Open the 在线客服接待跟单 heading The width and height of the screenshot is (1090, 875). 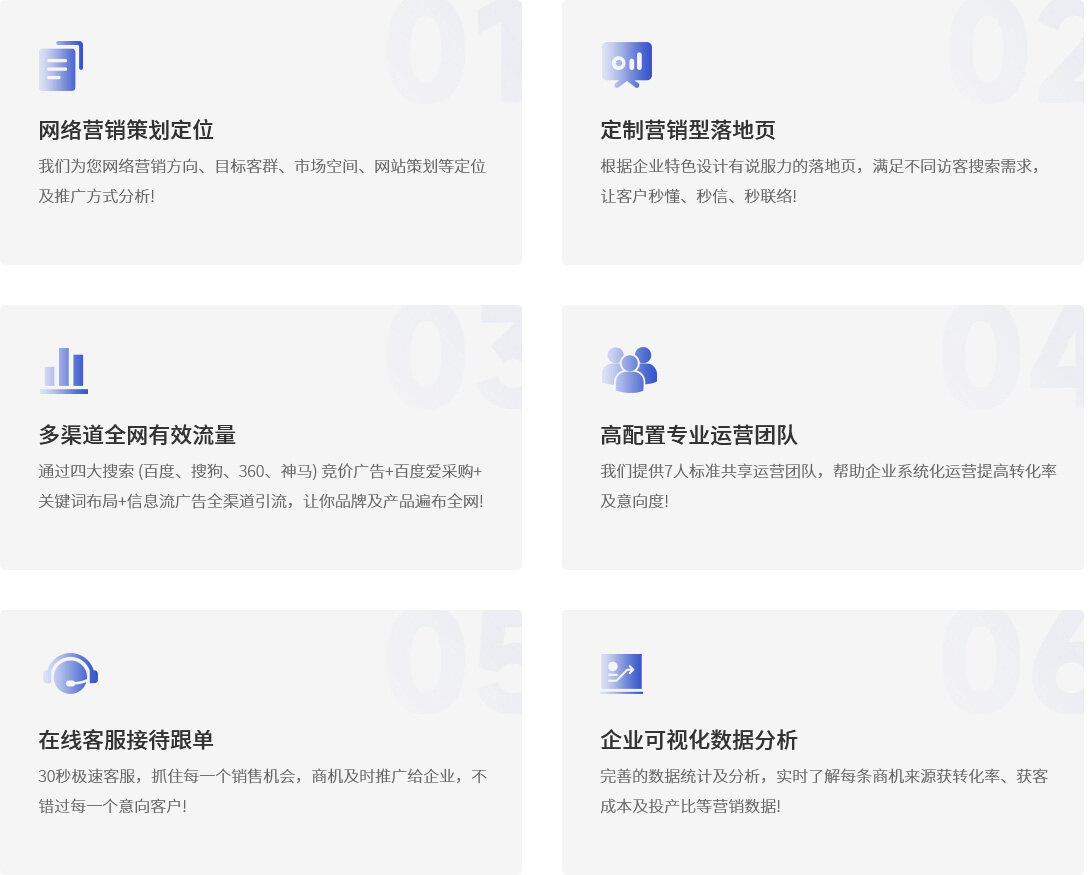click(126, 740)
